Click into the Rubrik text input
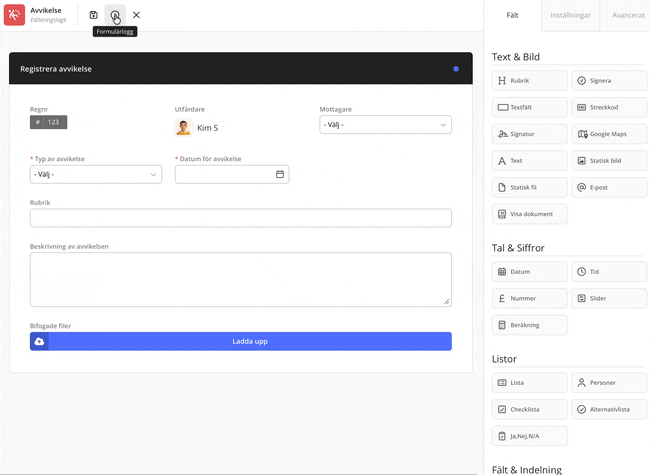Screen dimensions: 650x475 [x=240, y=218]
